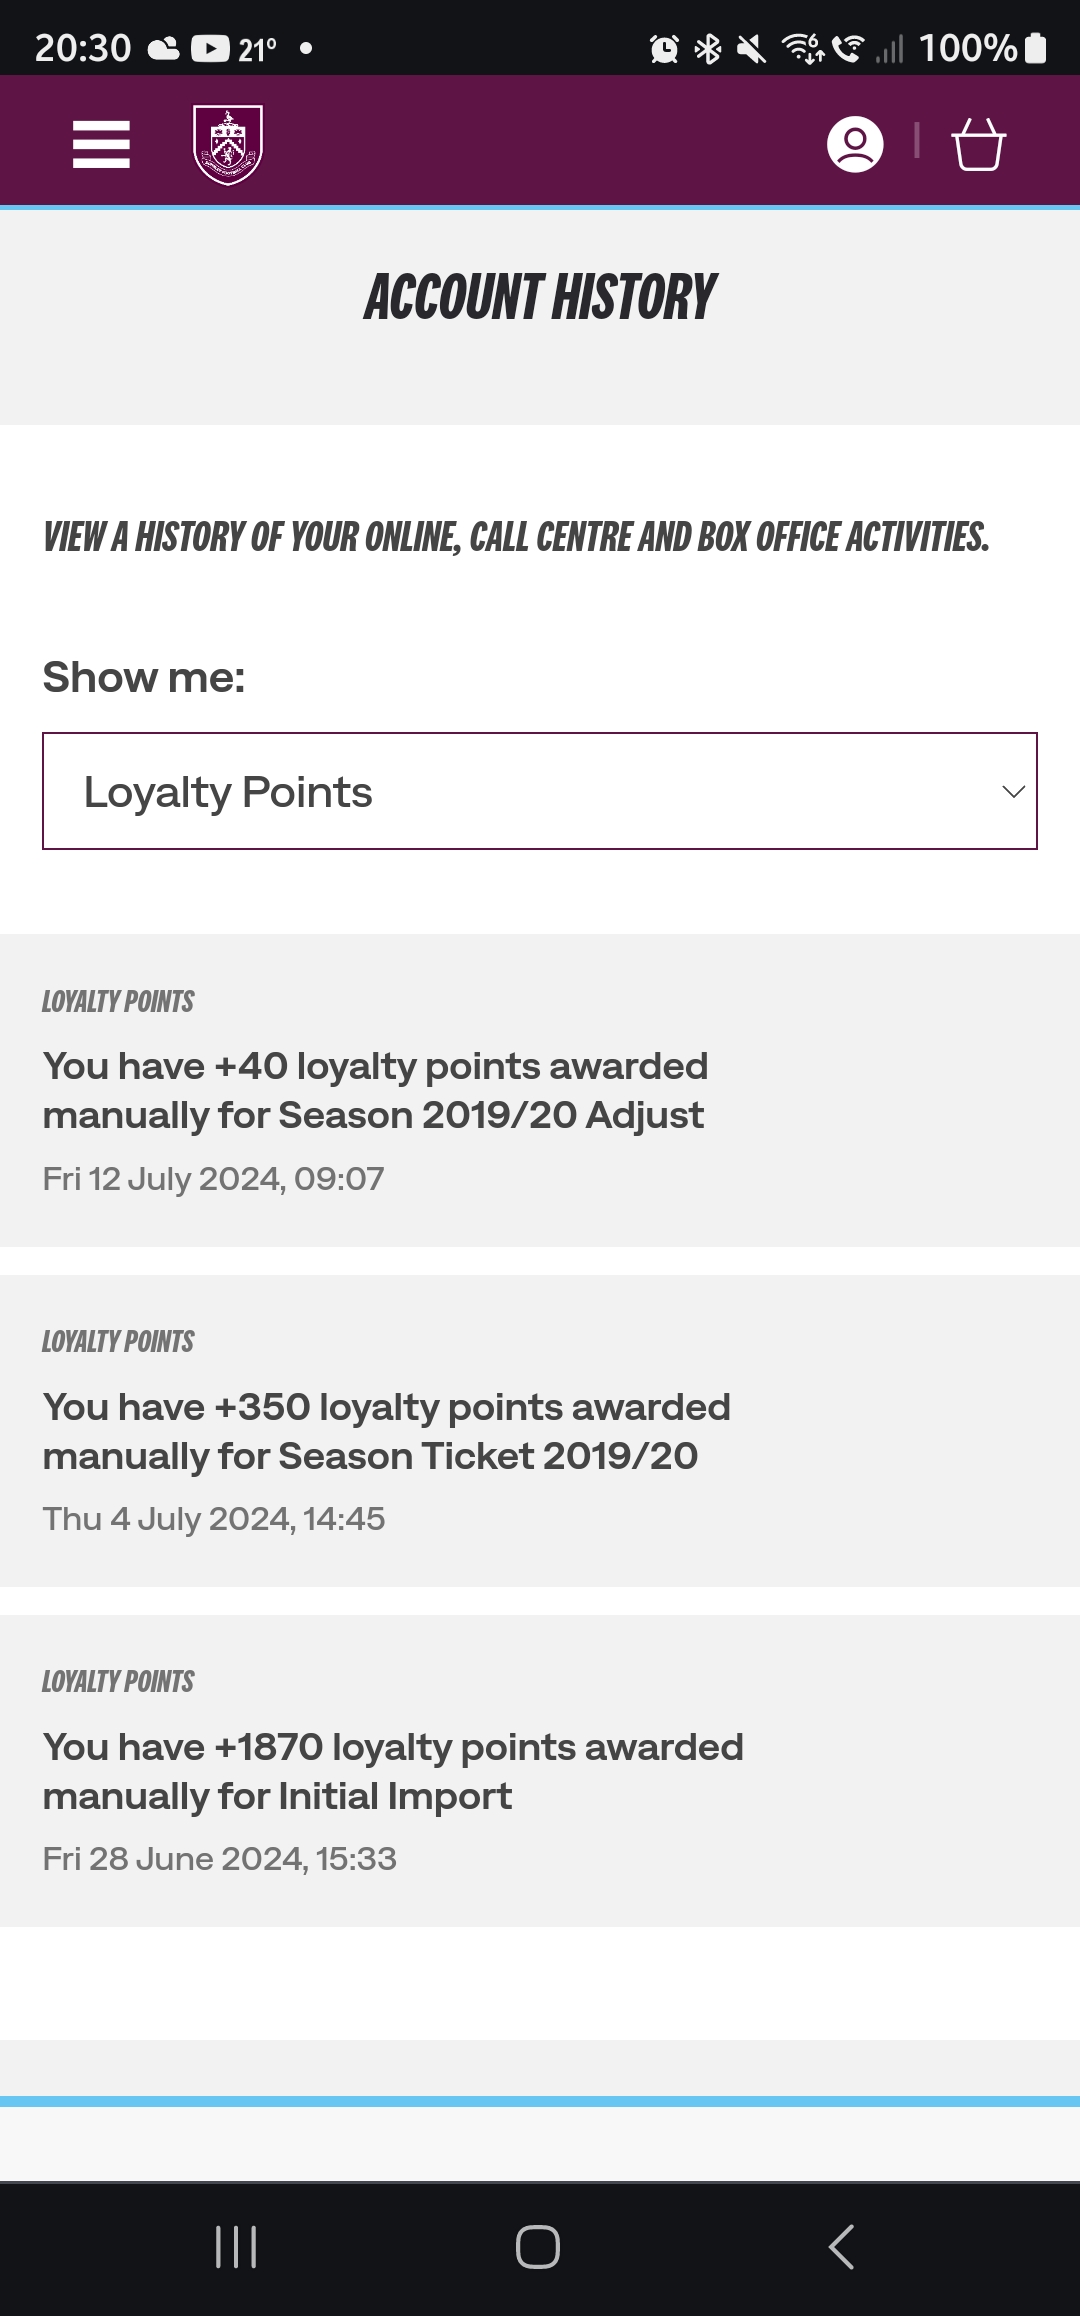Go back with Android back arrow
Image resolution: width=1080 pixels, height=2316 pixels.
841,2247
